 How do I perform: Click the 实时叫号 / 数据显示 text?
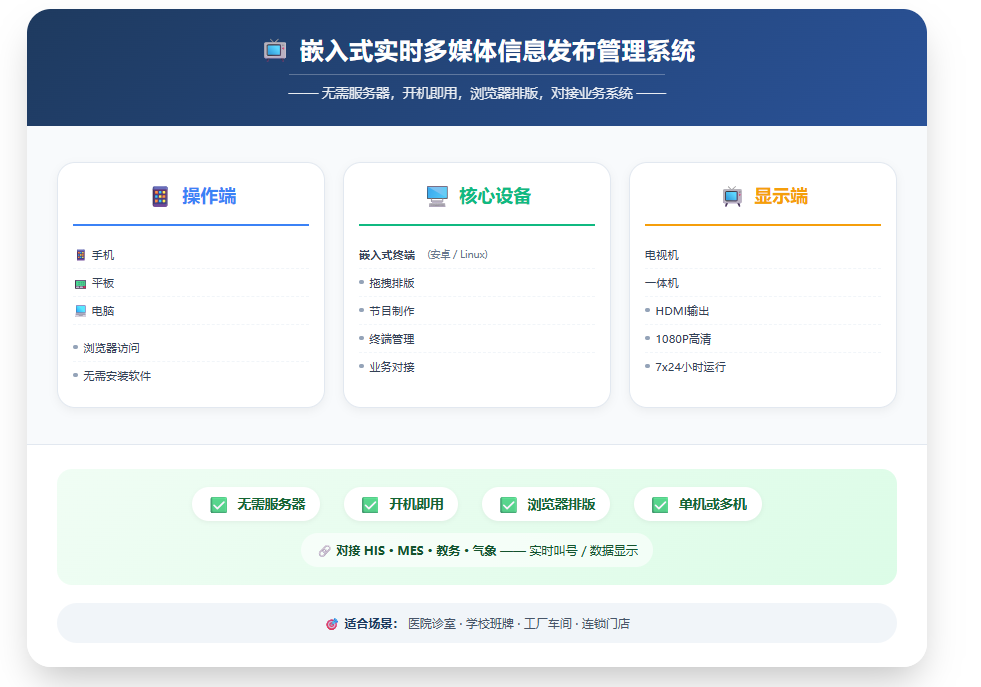[584, 551]
